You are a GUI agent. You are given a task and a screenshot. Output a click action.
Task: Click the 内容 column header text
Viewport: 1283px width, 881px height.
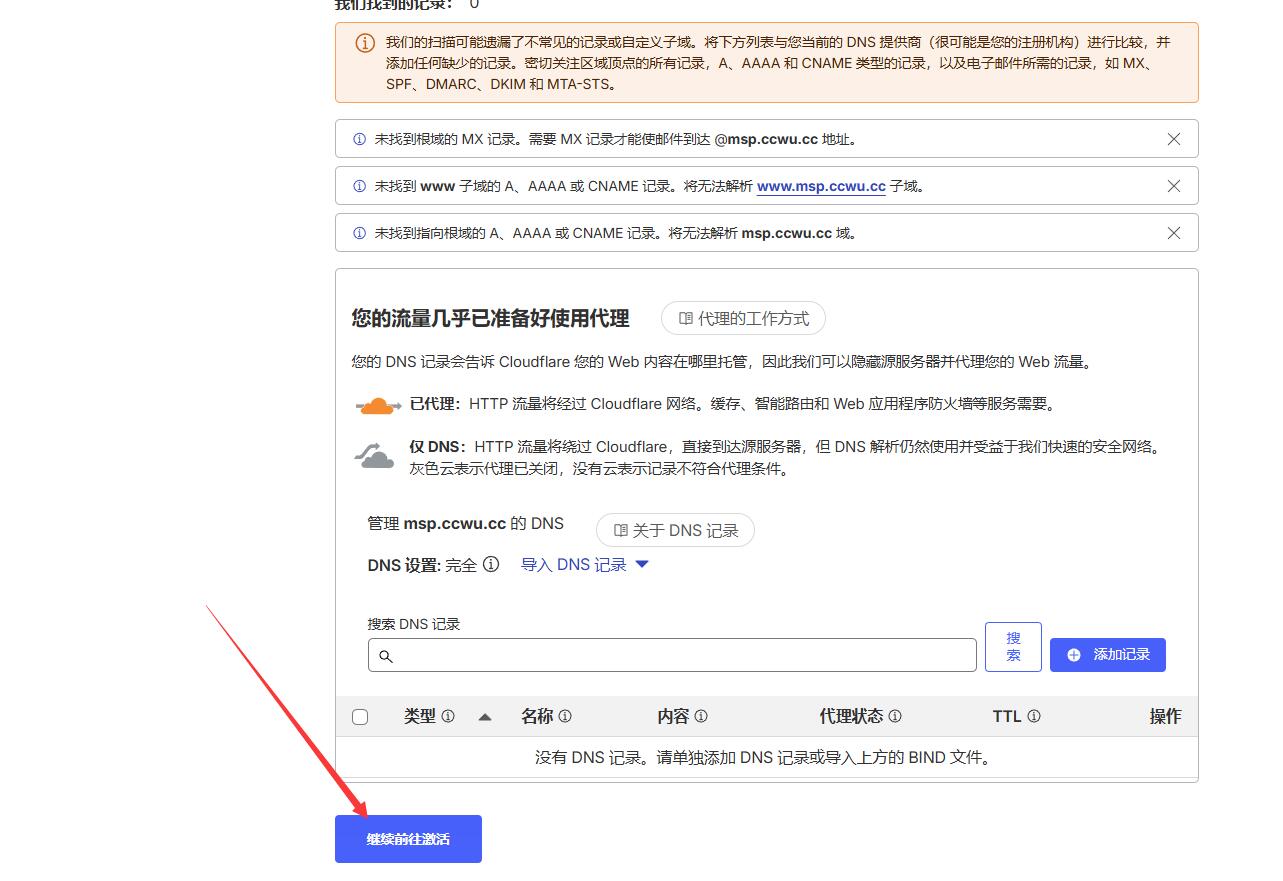(x=673, y=716)
